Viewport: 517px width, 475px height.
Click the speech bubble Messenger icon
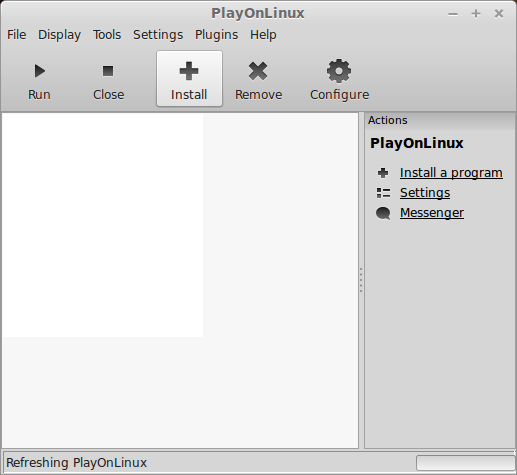(x=383, y=213)
